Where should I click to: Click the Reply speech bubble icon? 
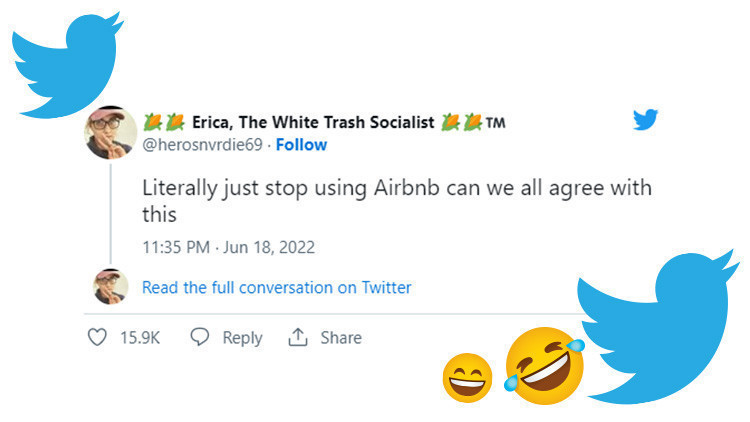tap(199, 338)
